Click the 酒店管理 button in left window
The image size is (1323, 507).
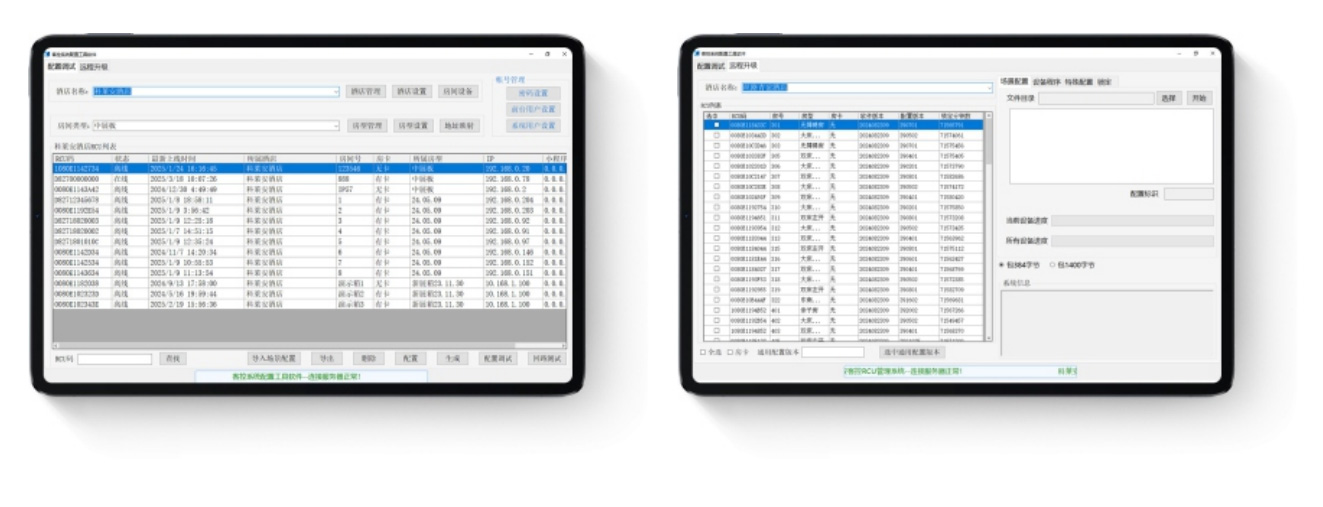click(x=365, y=91)
